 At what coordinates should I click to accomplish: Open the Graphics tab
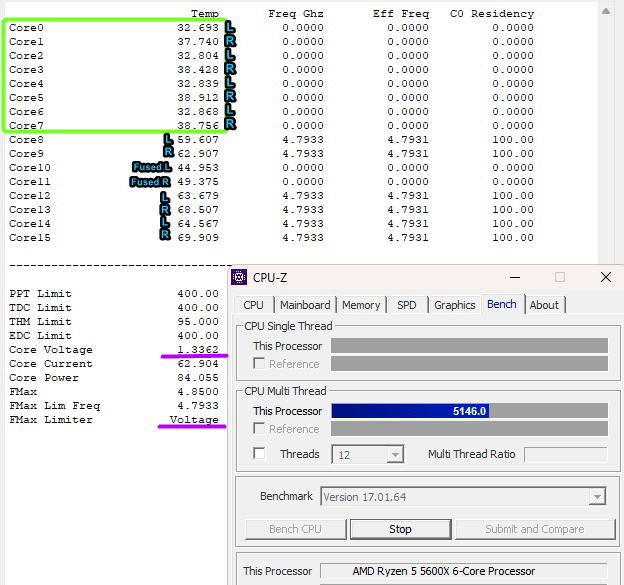tap(454, 305)
